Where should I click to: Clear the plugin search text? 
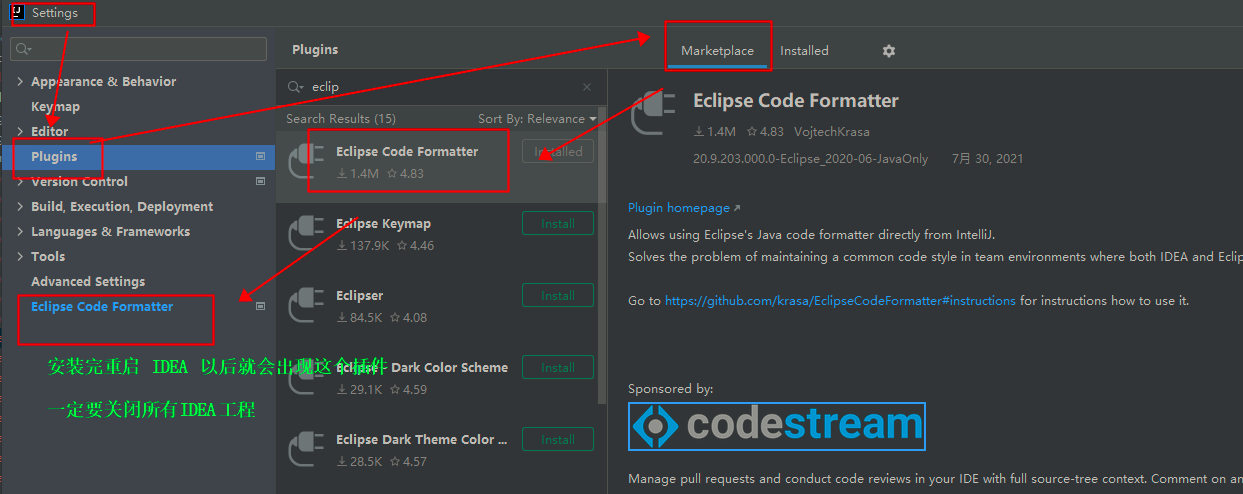pyautogui.click(x=587, y=87)
